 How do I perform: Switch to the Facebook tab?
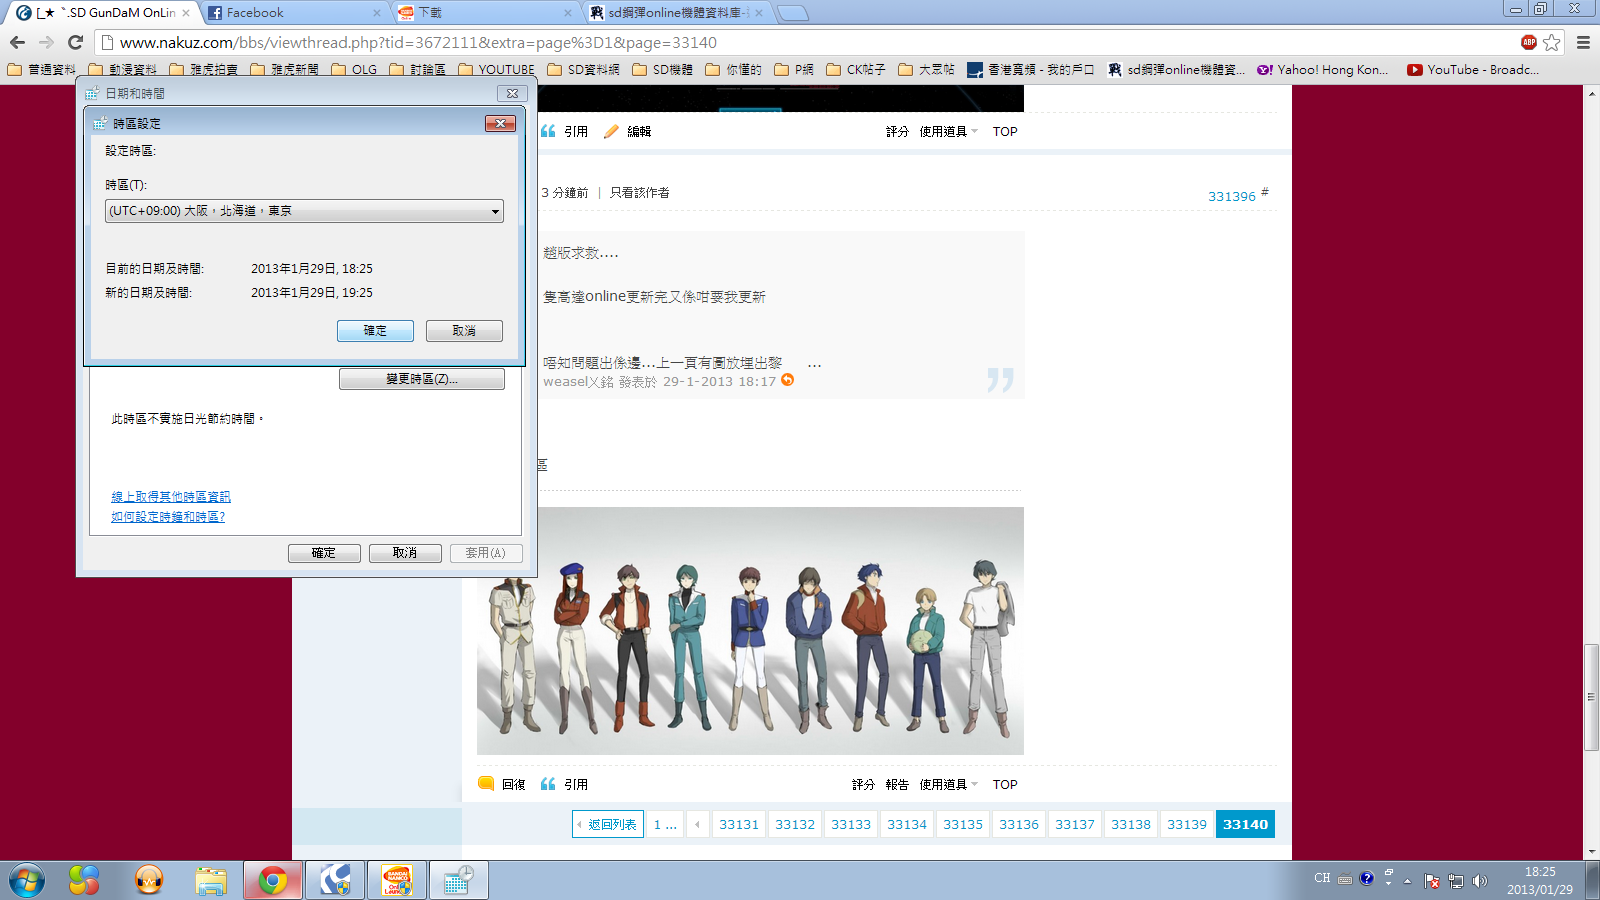[x=293, y=12]
